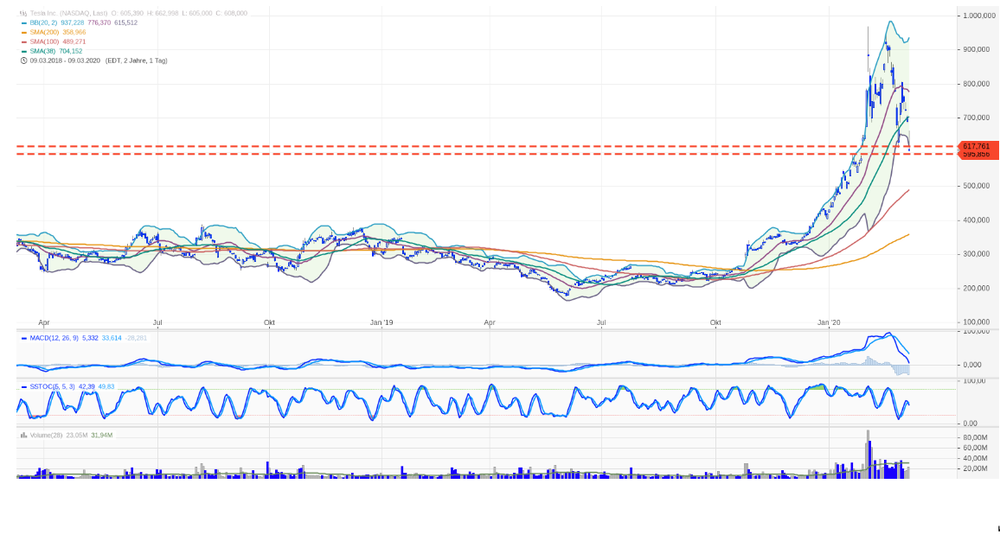This screenshot has height=535, width=1000.
Task: Select the red 617,761 price marker
Action: pyautogui.click(x=976, y=146)
